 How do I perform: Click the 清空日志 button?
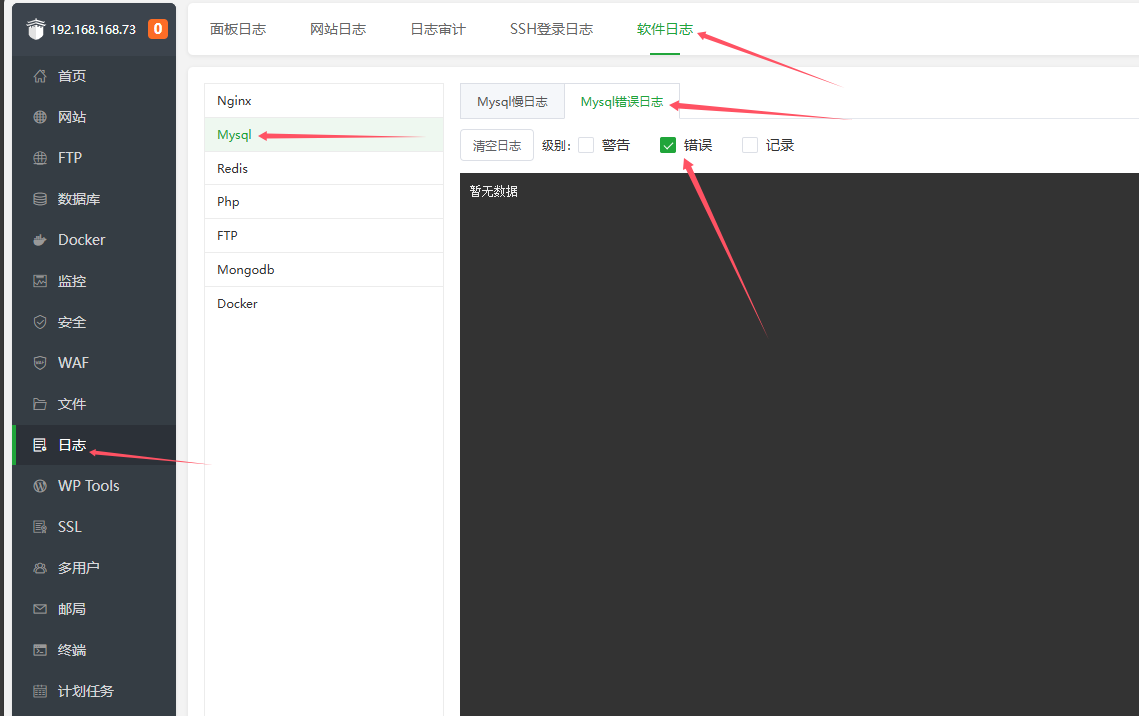[x=497, y=145]
